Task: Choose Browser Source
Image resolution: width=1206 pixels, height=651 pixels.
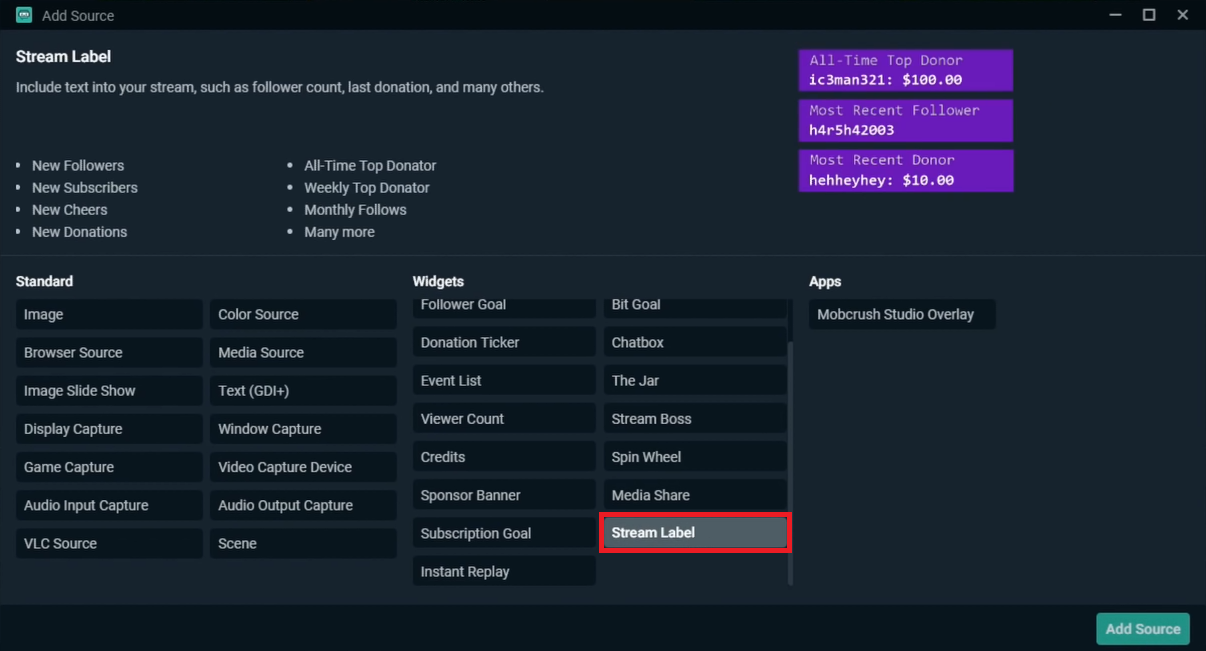Action: (109, 352)
